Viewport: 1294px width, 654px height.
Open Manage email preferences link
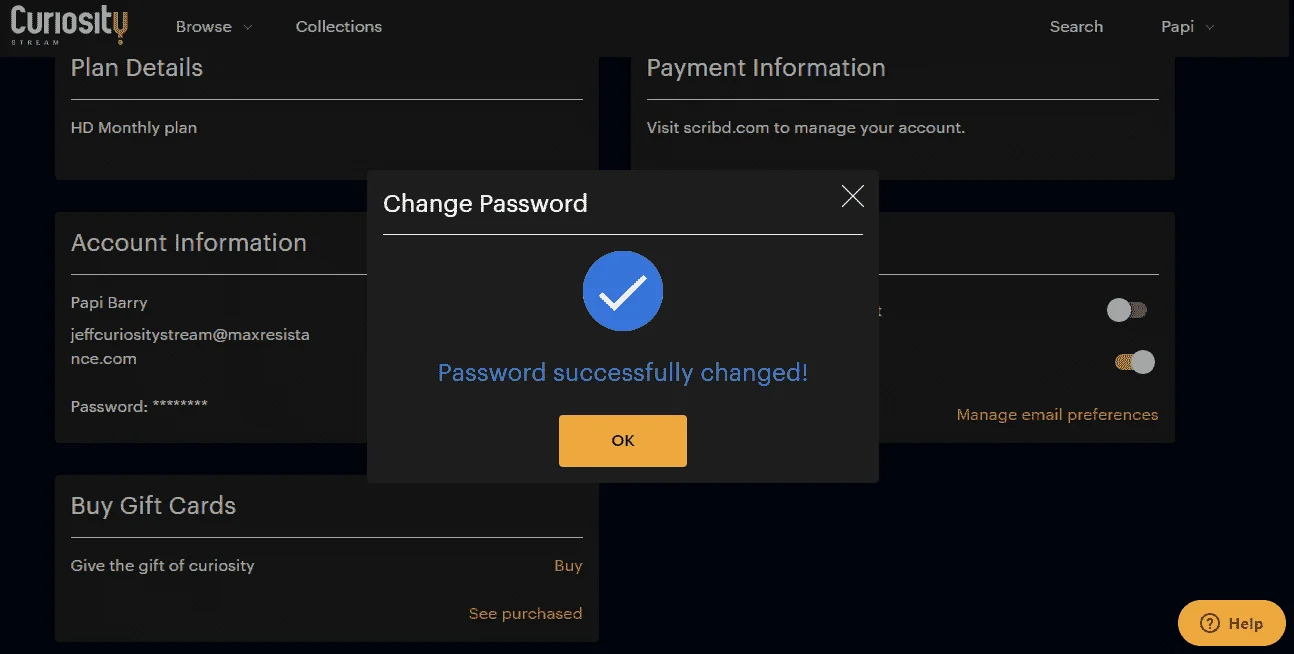coord(1057,414)
